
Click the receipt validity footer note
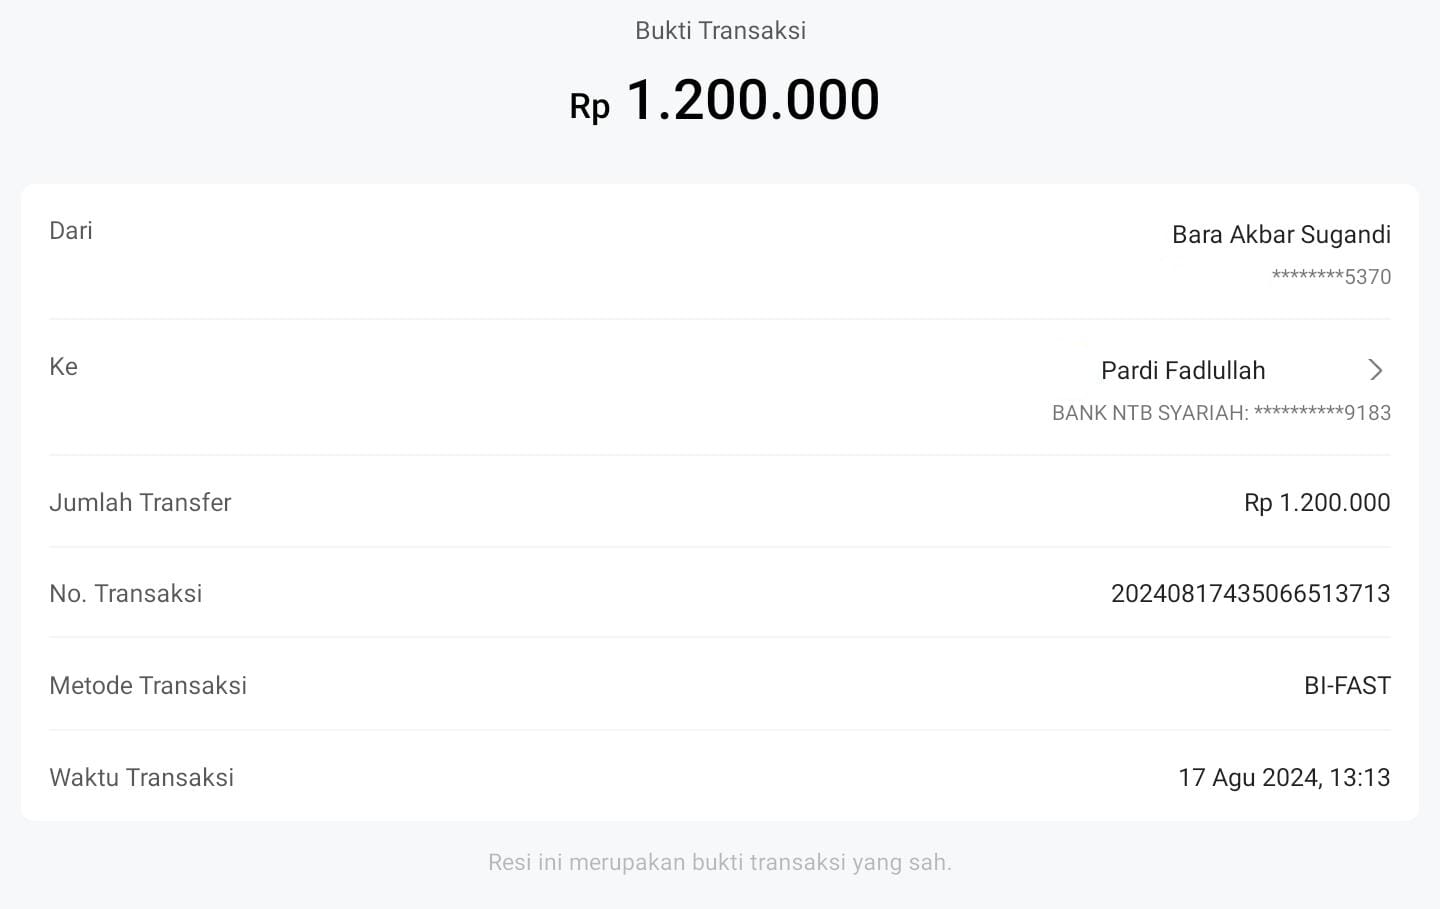coord(720,862)
